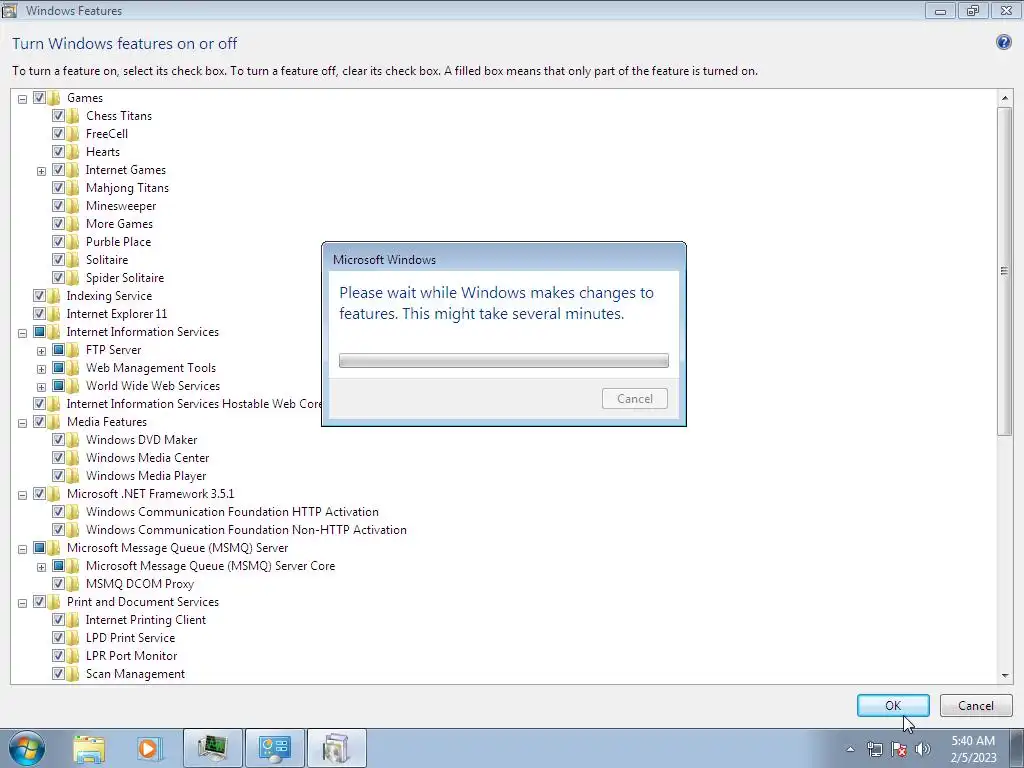Image resolution: width=1024 pixels, height=768 pixels.
Task: Collapse the Games tree node
Action: pyautogui.click(x=22, y=99)
